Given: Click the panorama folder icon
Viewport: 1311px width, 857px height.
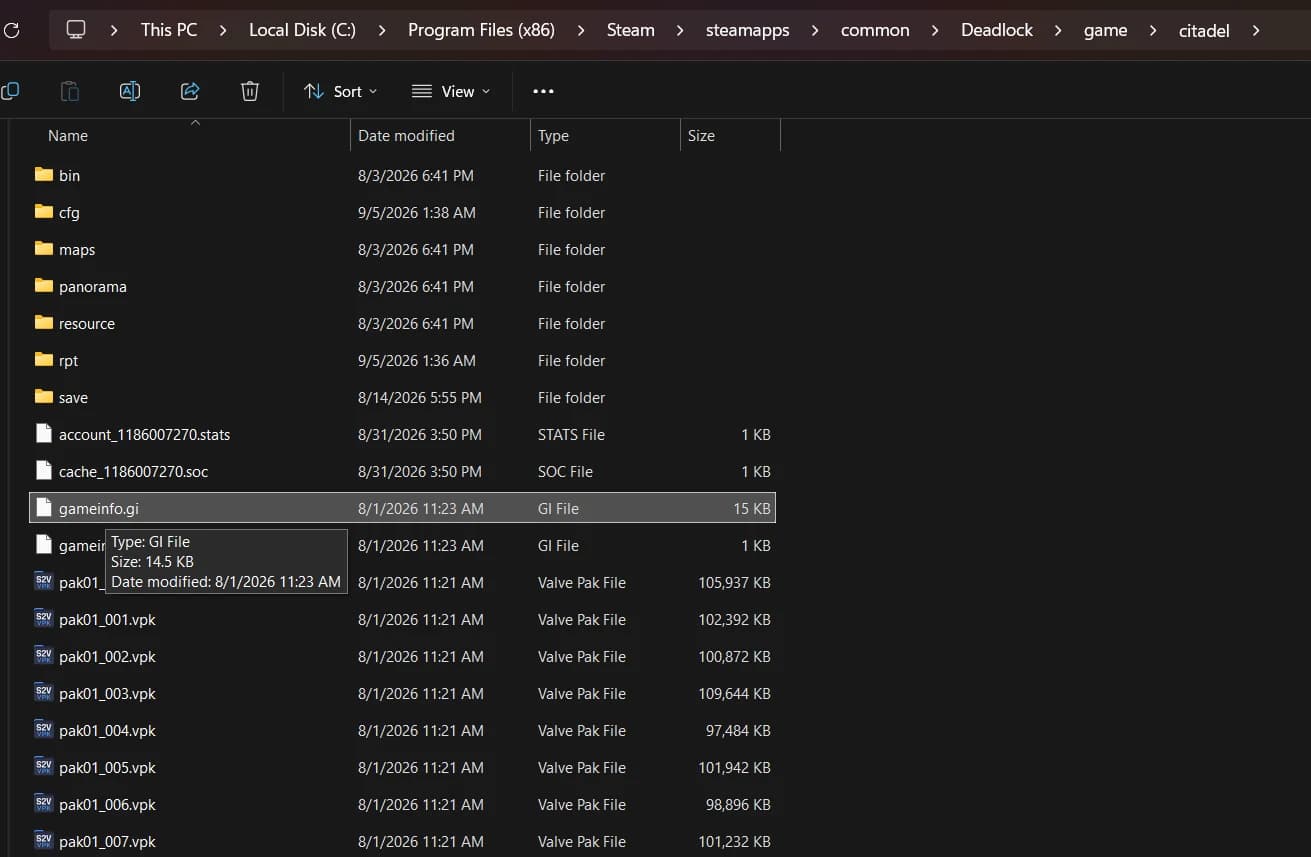Looking at the screenshot, I should pyautogui.click(x=43, y=286).
